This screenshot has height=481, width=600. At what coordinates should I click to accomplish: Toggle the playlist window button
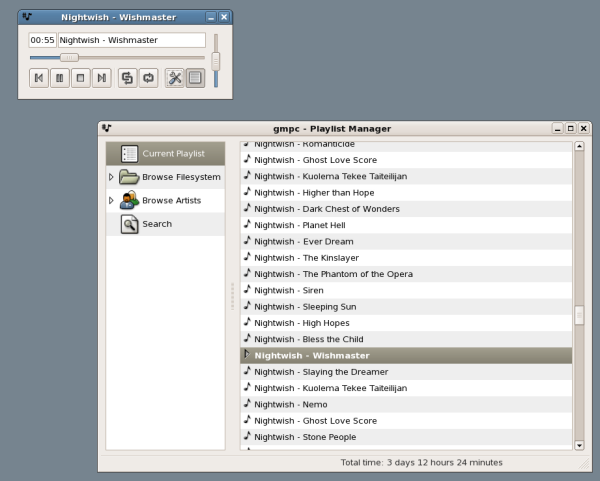click(x=196, y=78)
